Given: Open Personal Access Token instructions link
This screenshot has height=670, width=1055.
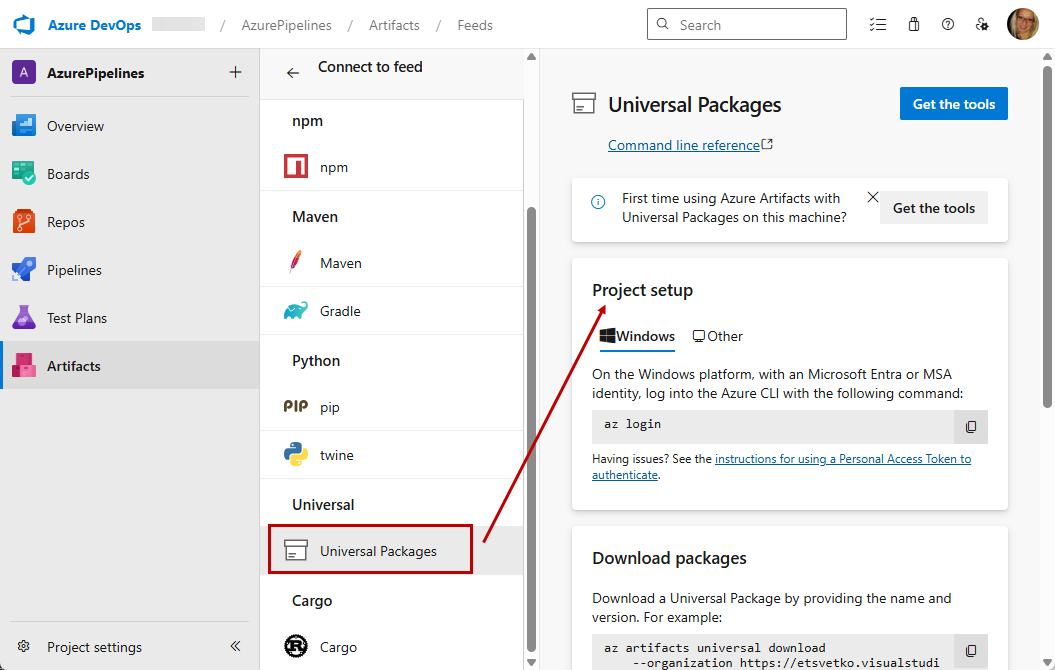Looking at the screenshot, I should click(781, 467).
